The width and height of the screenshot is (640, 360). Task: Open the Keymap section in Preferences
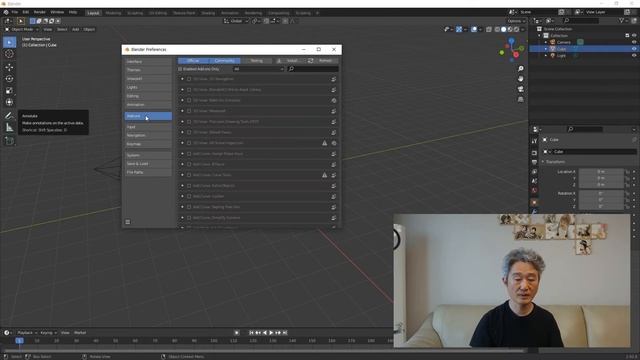point(148,144)
